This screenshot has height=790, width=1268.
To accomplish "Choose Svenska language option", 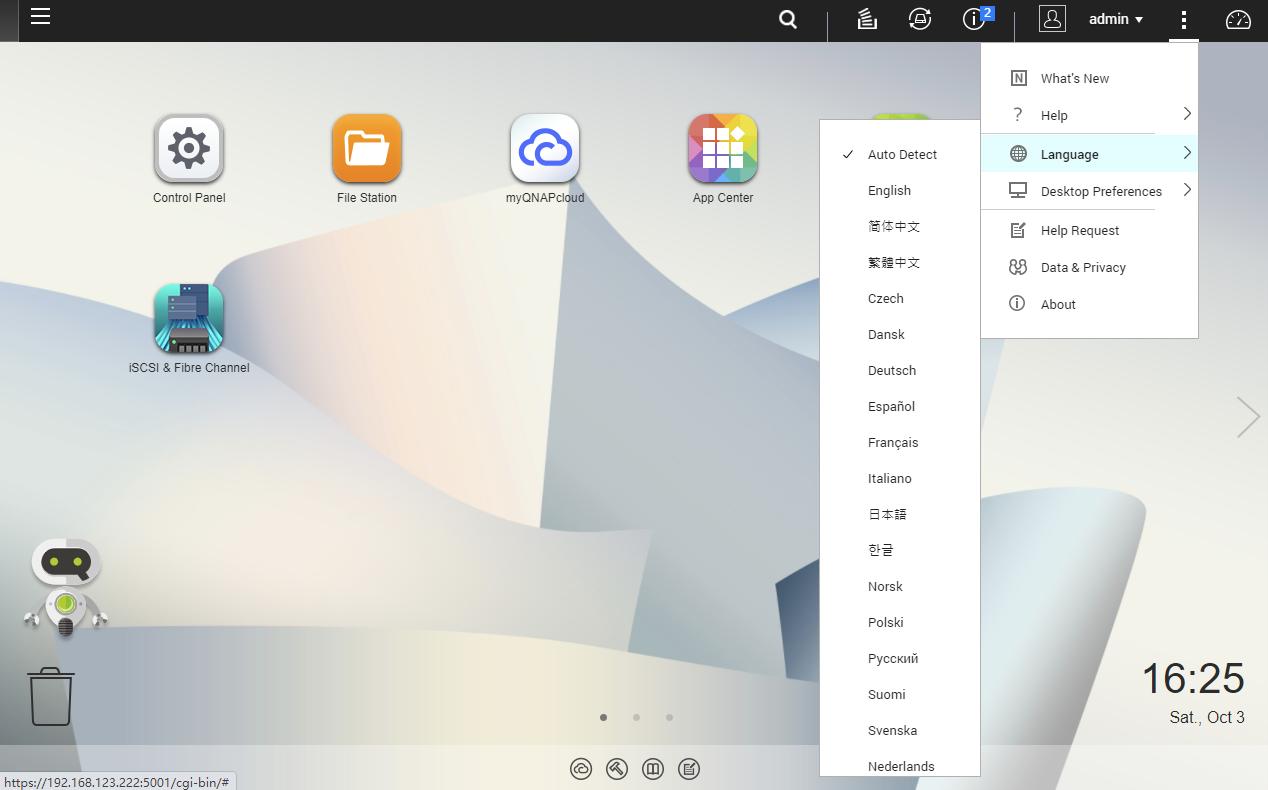I will pos(900,730).
